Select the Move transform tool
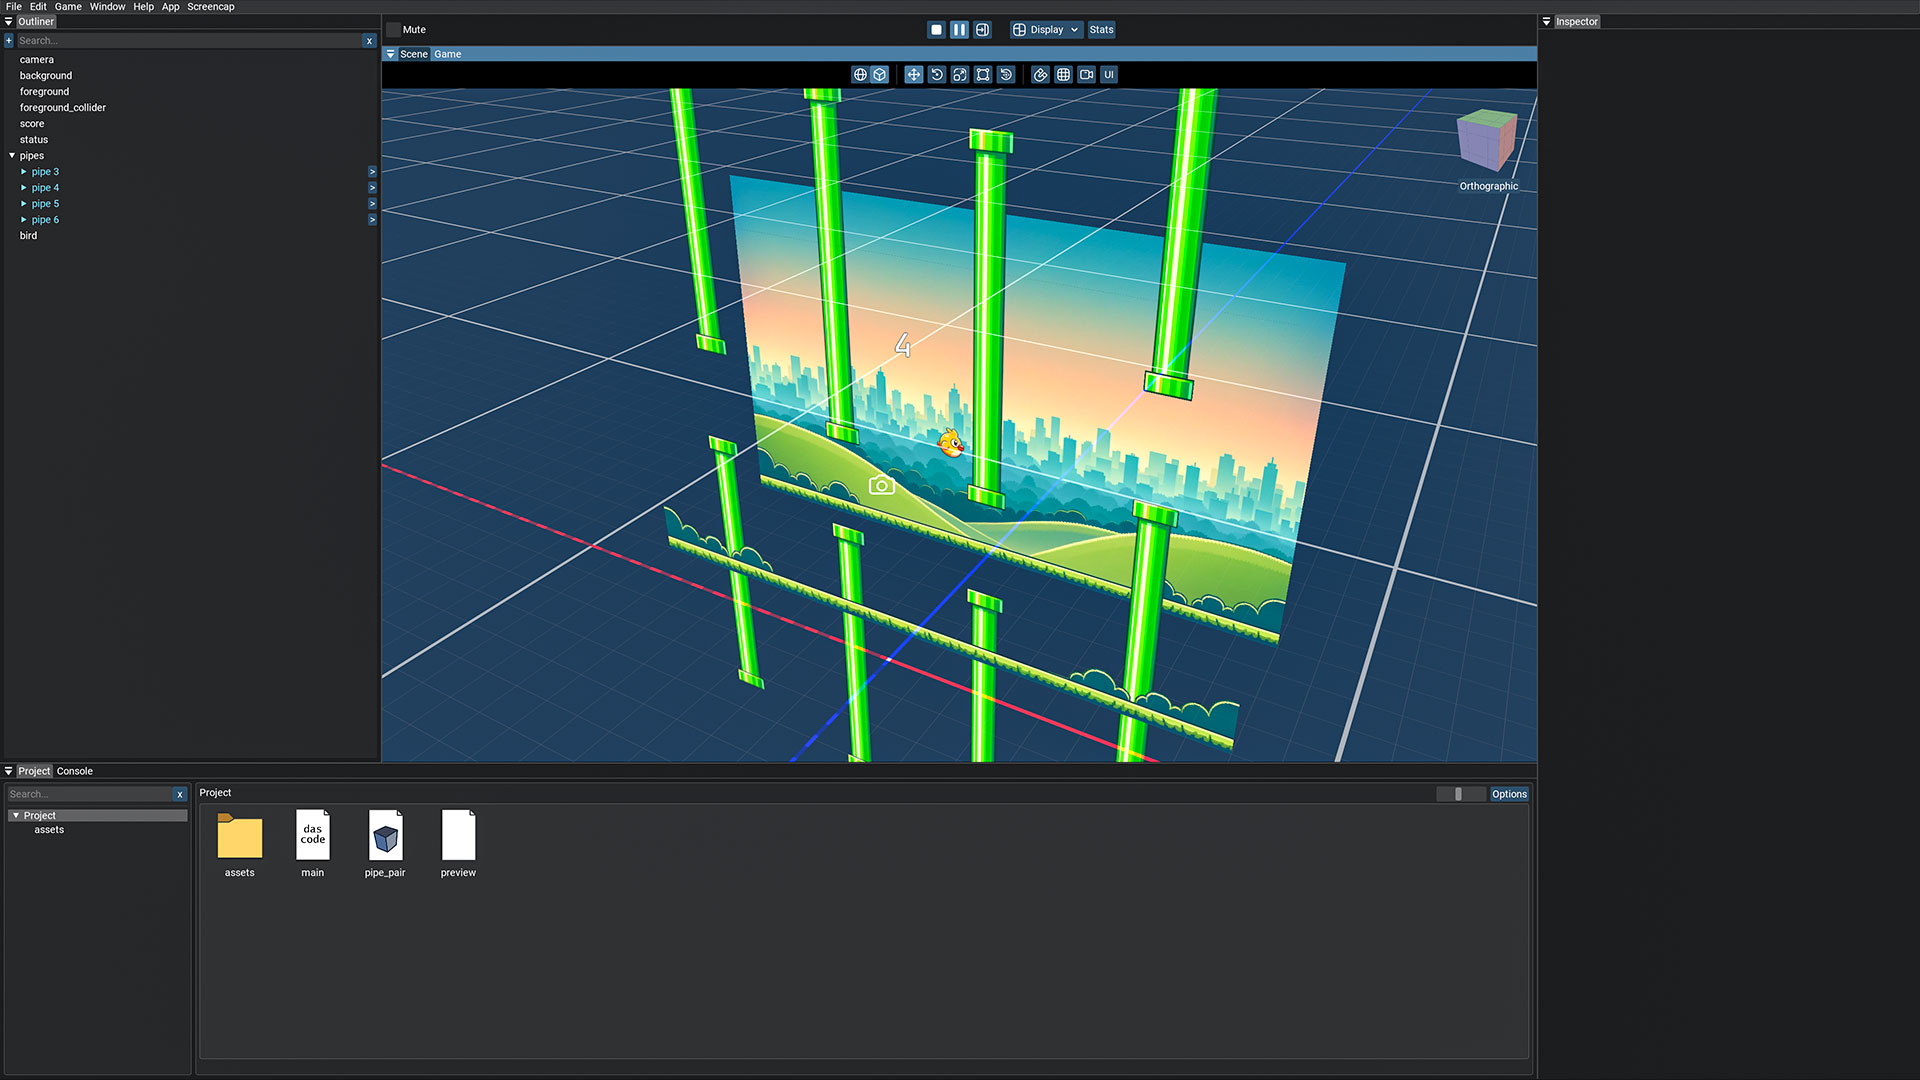1920x1080 pixels. (x=913, y=75)
